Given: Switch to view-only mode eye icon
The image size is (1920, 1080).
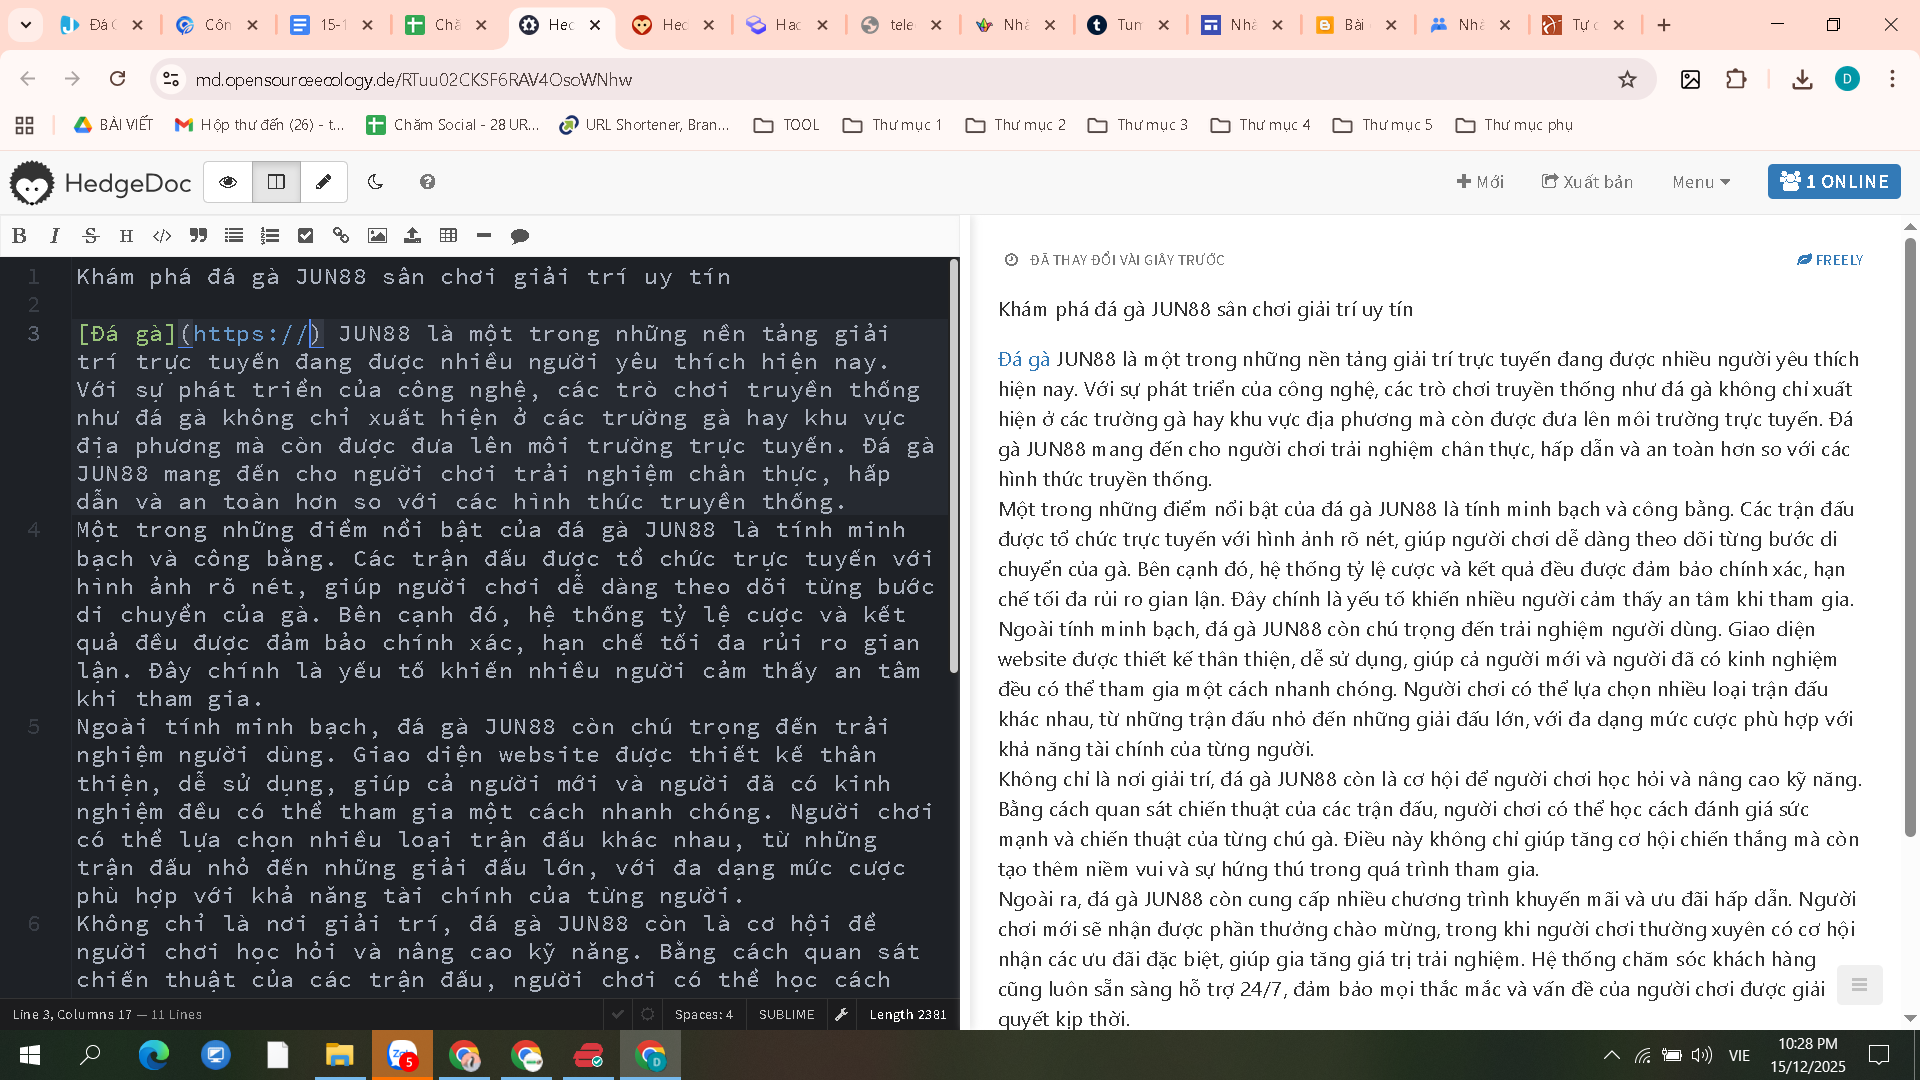Looking at the screenshot, I should point(228,182).
